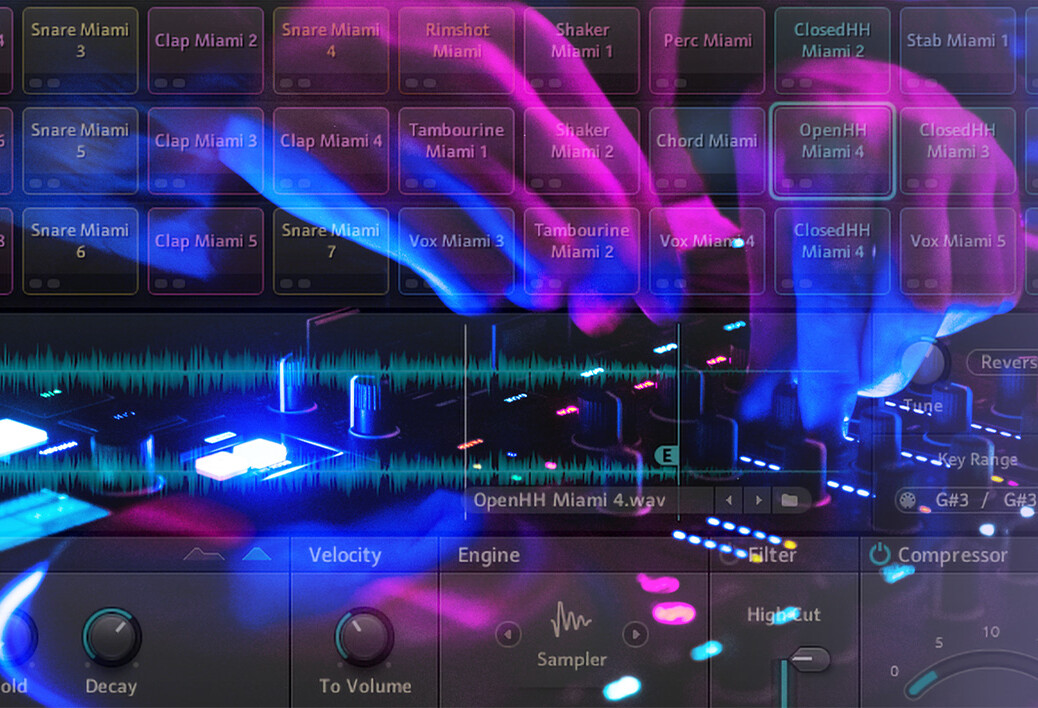Click the High Cut slider handle
1038x708 pixels.
pos(810,659)
